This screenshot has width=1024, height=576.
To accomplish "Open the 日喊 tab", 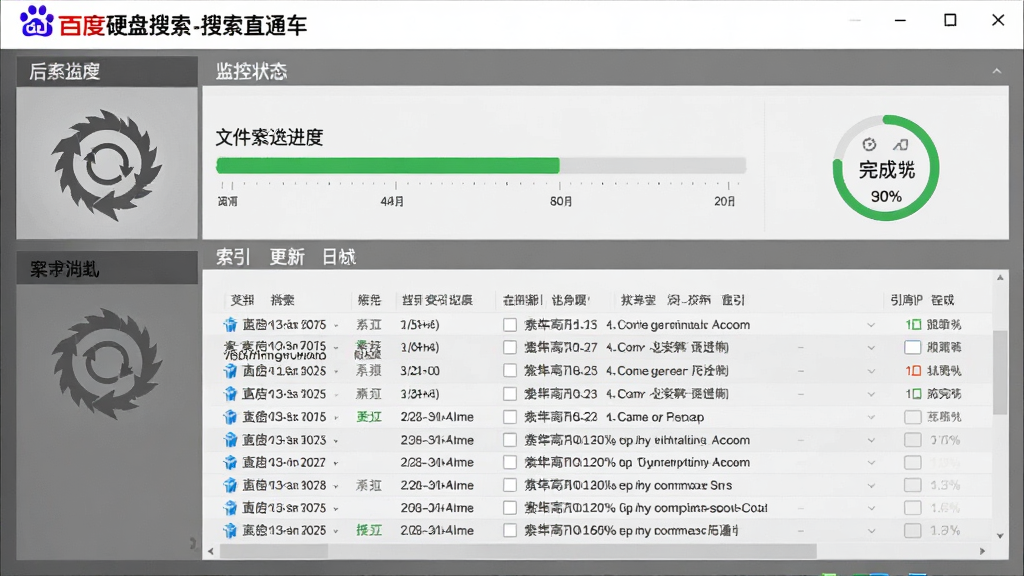I will click(x=339, y=257).
